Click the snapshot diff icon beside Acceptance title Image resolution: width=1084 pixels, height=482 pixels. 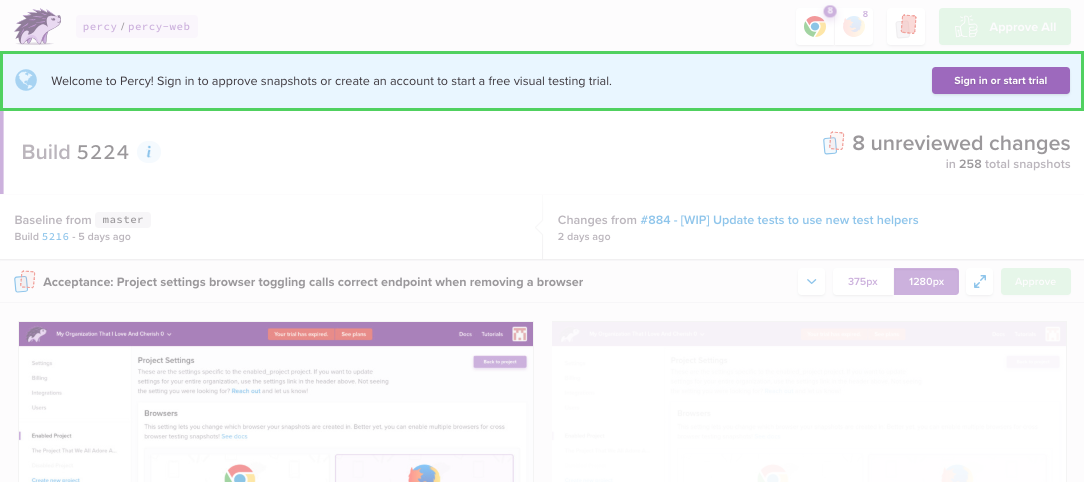point(25,281)
